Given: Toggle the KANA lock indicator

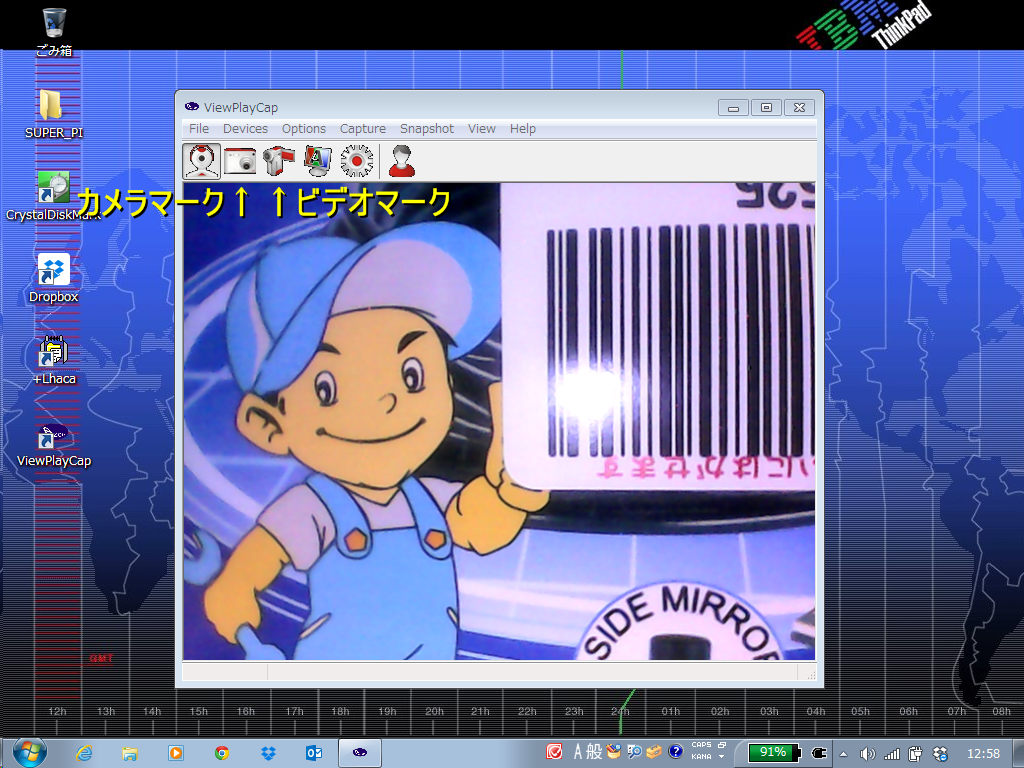Looking at the screenshot, I should coord(701,757).
